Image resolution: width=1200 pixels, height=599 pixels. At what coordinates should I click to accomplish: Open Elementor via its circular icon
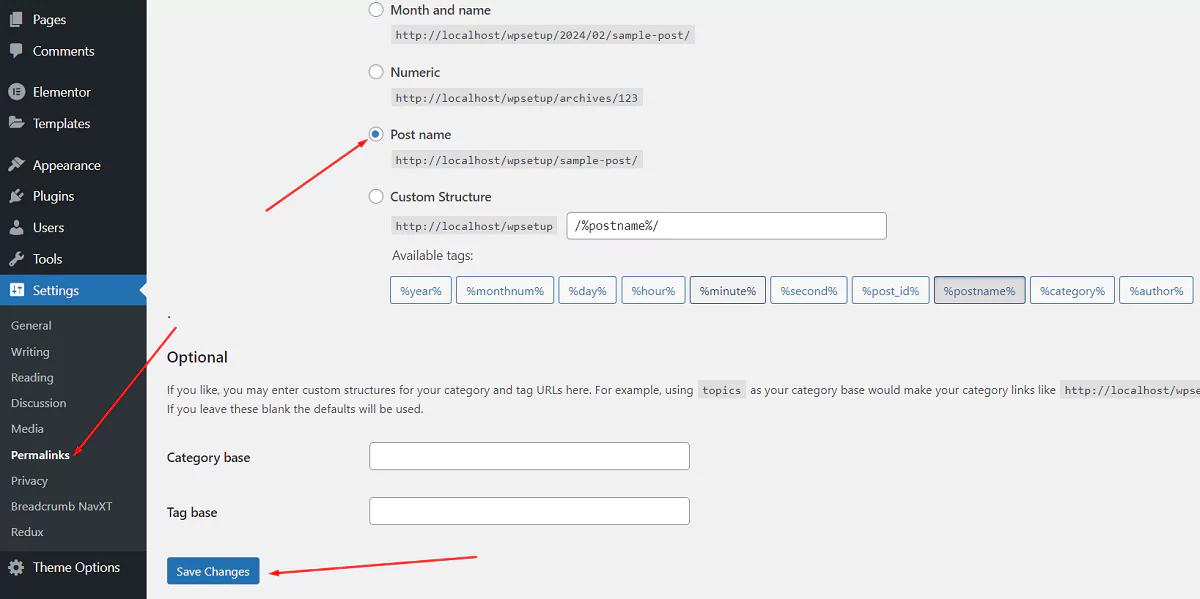pyautogui.click(x=16, y=92)
